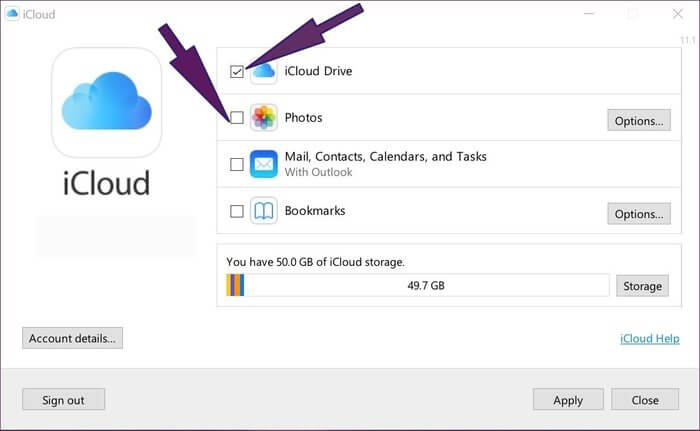
Task: Click the Photos pinwheel icon
Action: (x=263, y=118)
